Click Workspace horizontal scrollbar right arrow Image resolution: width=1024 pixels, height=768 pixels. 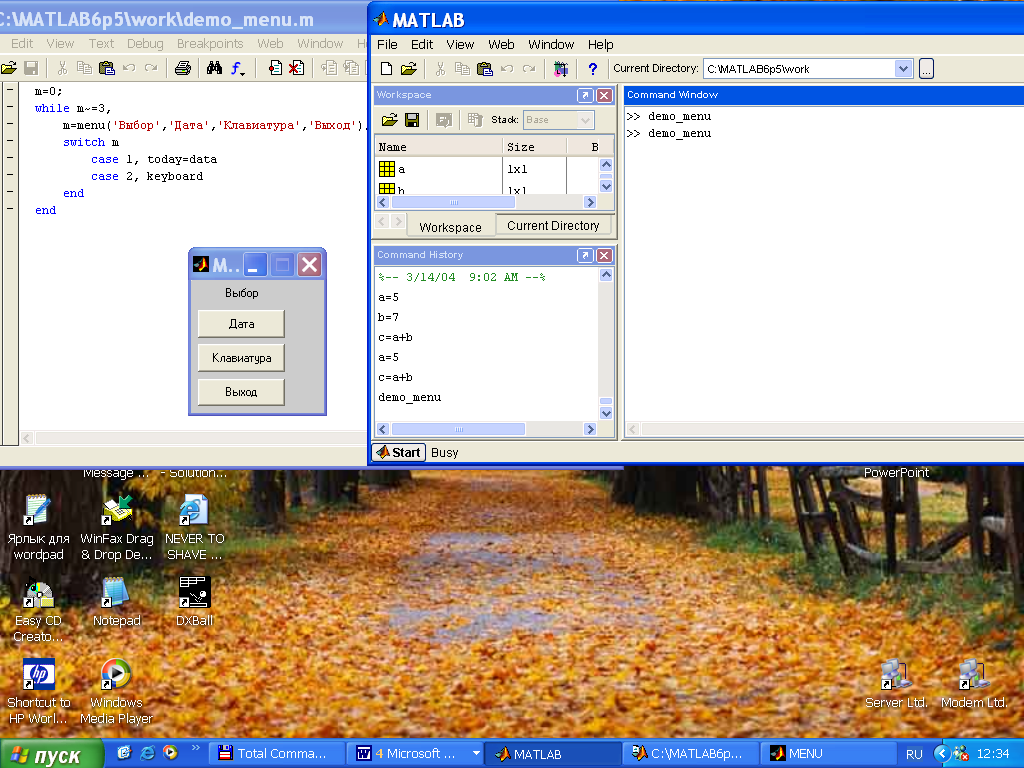(590, 202)
